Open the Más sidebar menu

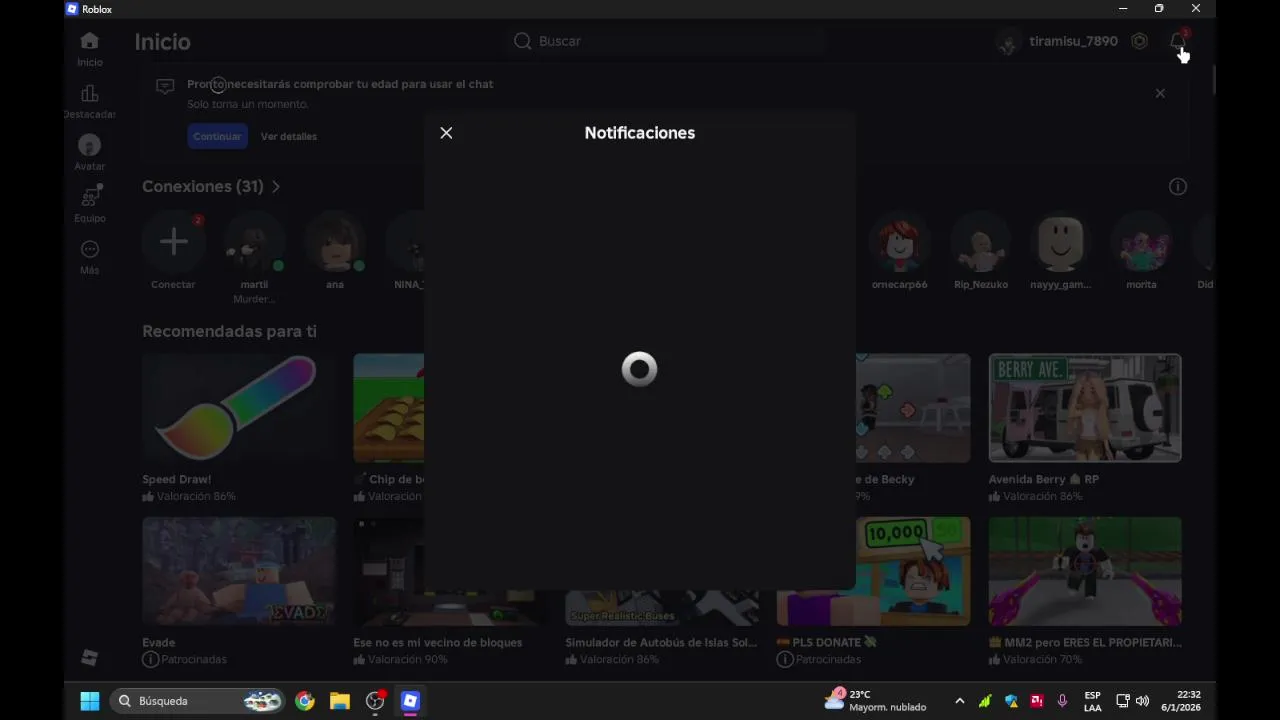(x=90, y=256)
